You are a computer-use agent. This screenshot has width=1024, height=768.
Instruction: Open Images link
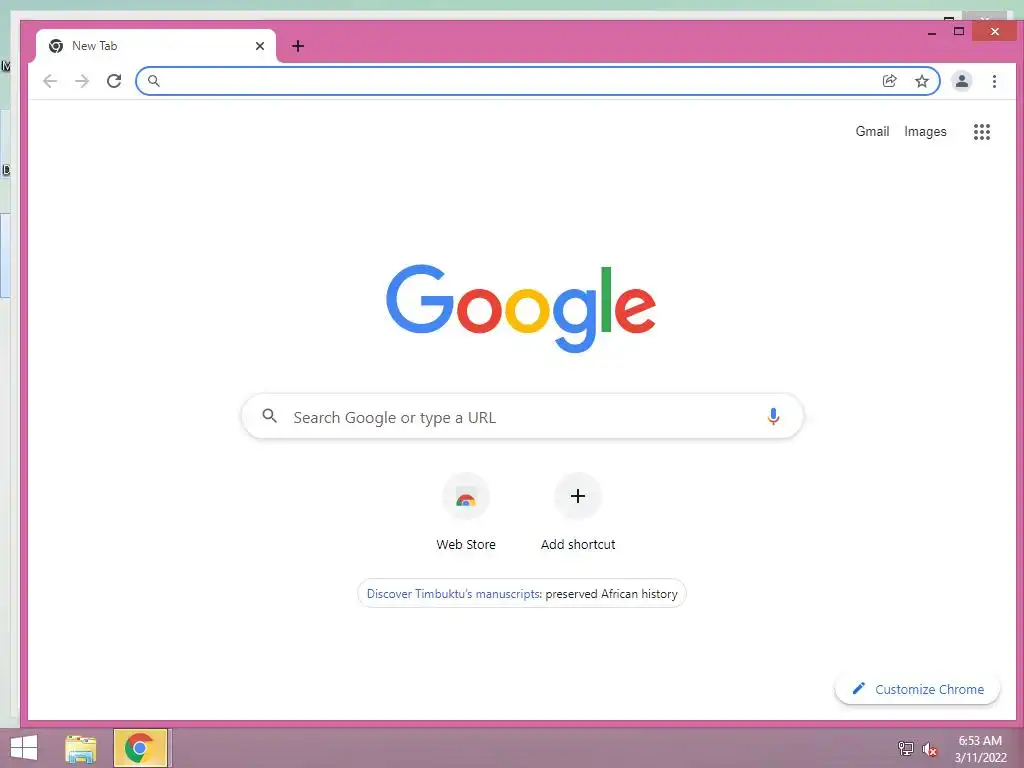[x=925, y=131]
